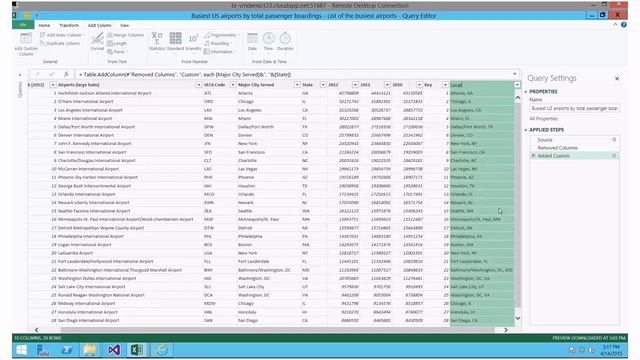Open 2012 column filter dropdown
640x360 pixels.
point(355,85)
